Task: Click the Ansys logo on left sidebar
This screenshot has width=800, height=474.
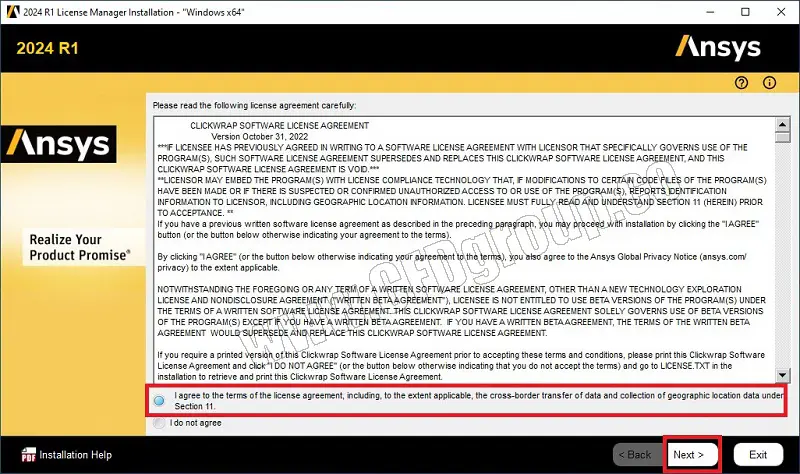Action: click(59, 144)
